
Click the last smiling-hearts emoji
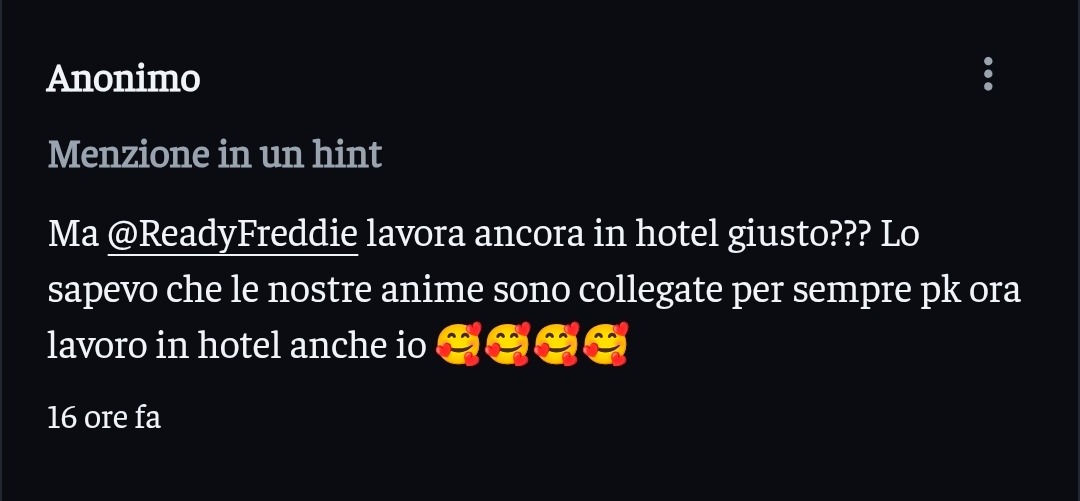pos(605,343)
